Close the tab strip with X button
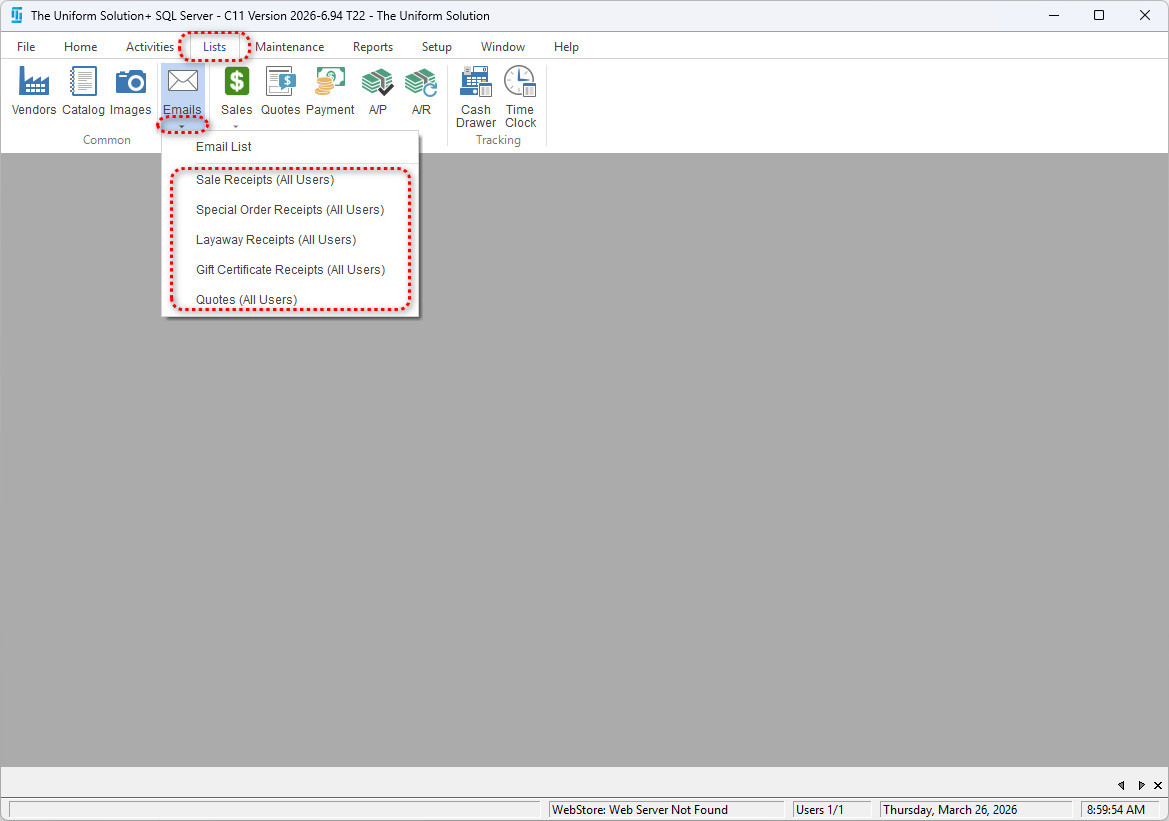The height and width of the screenshot is (821, 1169). pyautogui.click(x=1158, y=786)
